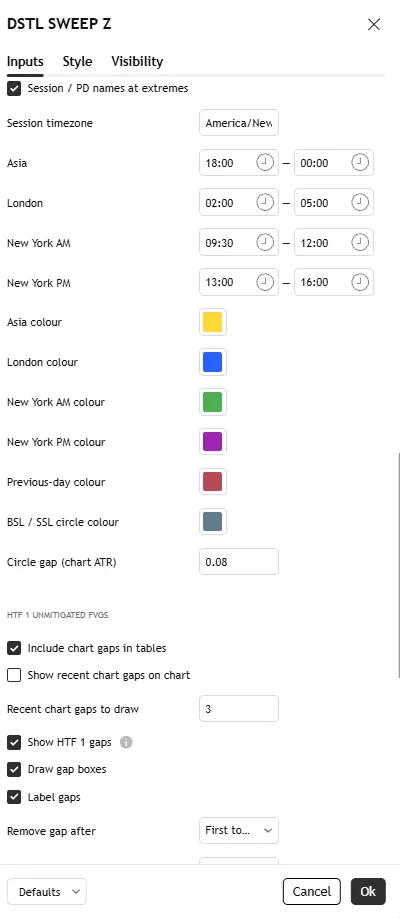Confirm settings with the Ok button
Viewport: 400px width, 918px height.
pyautogui.click(x=368, y=892)
